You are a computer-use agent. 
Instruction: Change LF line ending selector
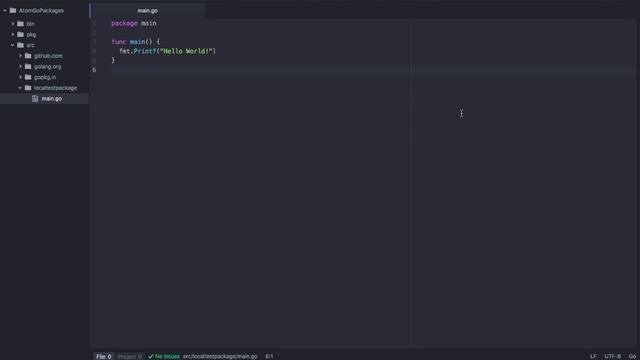click(593, 356)
